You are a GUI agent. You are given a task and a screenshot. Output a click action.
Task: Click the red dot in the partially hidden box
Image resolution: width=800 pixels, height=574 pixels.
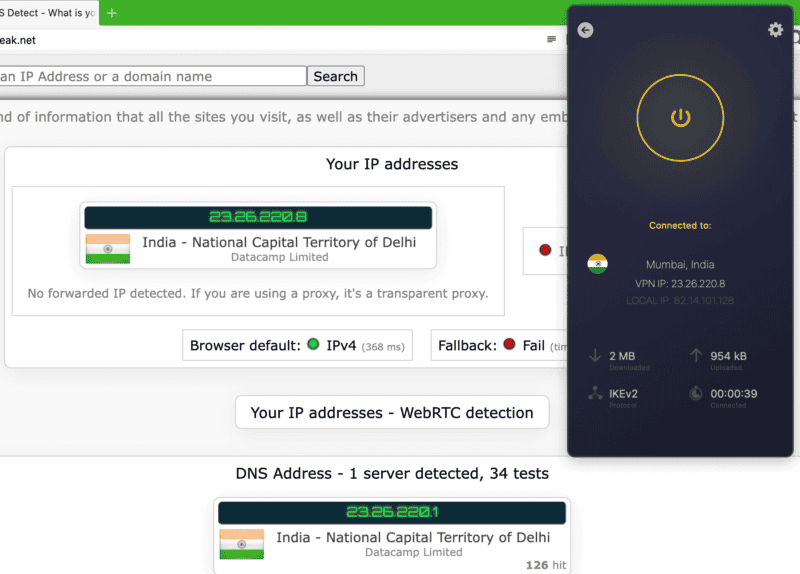[545, 249]
